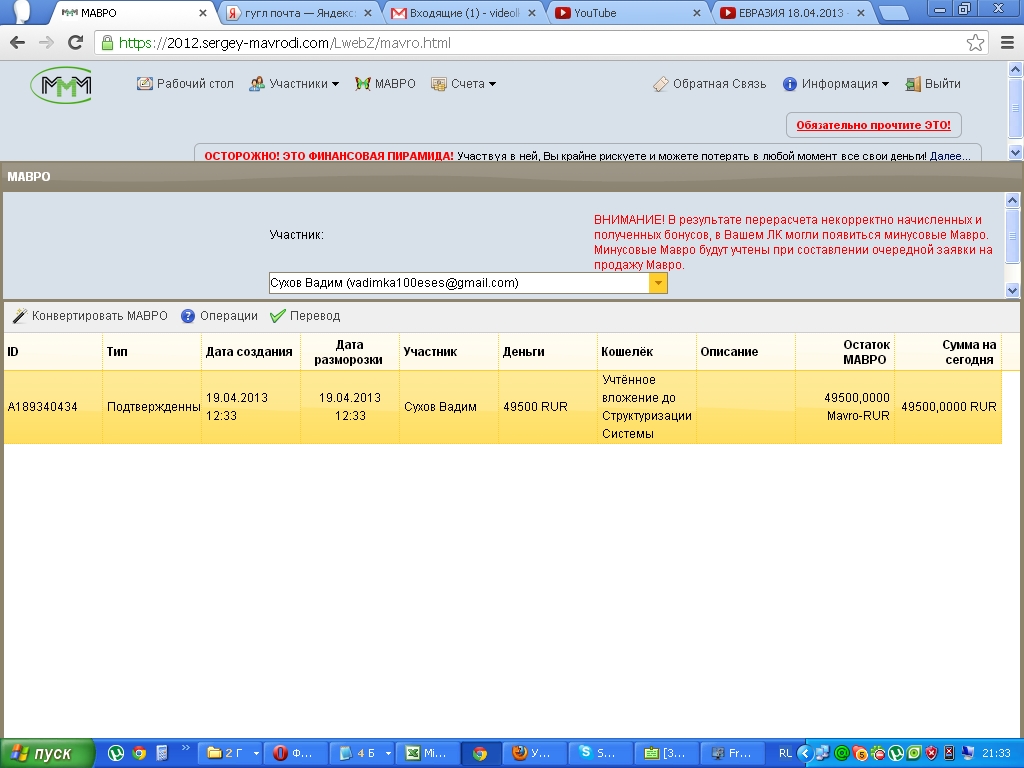Close the МАВРО tab
1024x768 pixels.
coord(202,13)
